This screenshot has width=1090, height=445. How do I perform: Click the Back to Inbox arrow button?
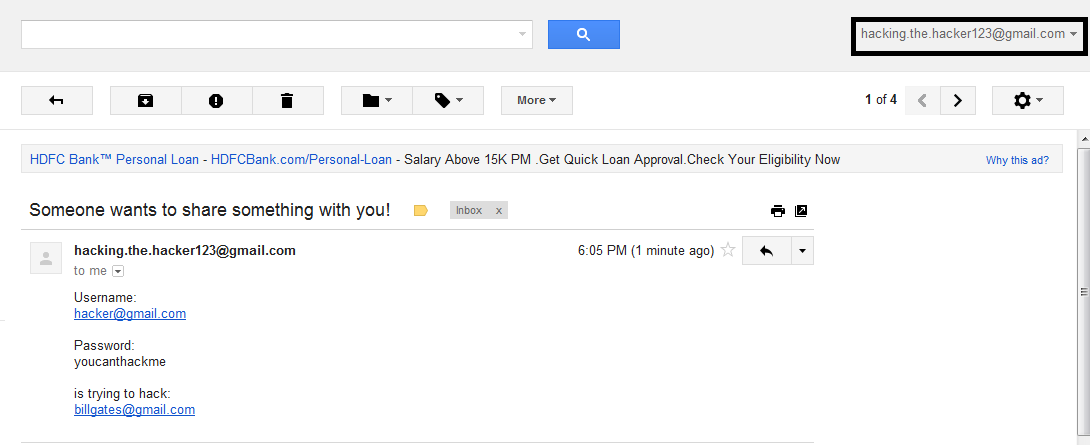point(57,101)
